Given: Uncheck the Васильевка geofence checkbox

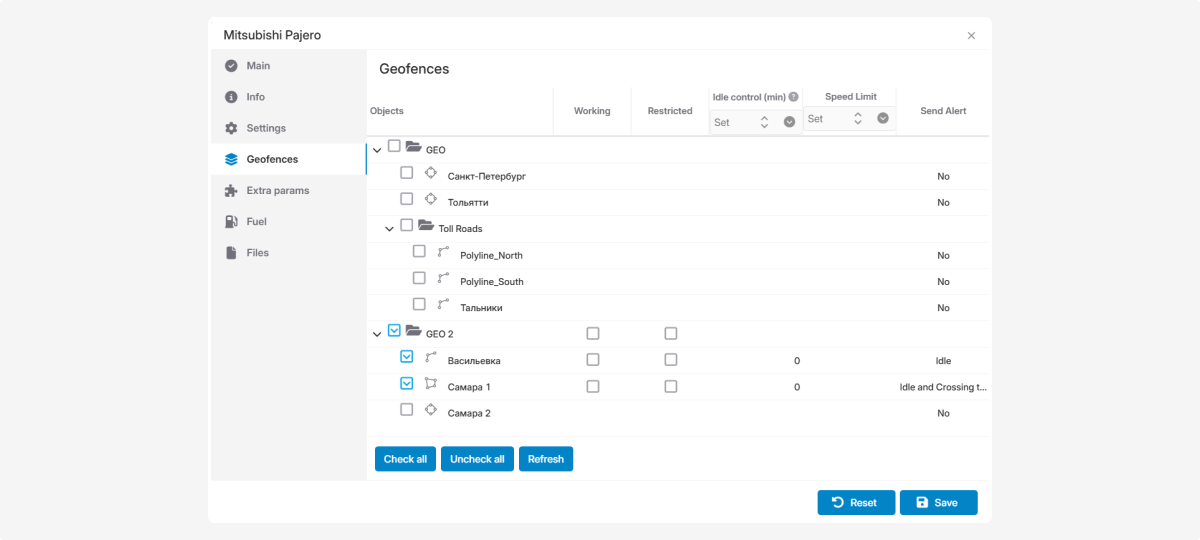Looking at the screenshot, I should tap(407, 357).
